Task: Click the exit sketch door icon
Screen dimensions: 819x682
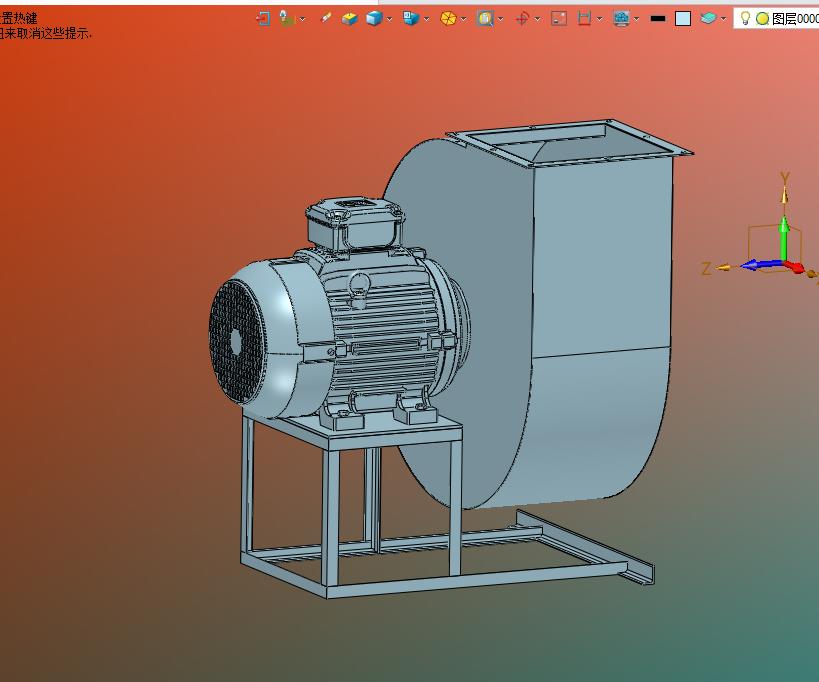Action: point(263,18)
